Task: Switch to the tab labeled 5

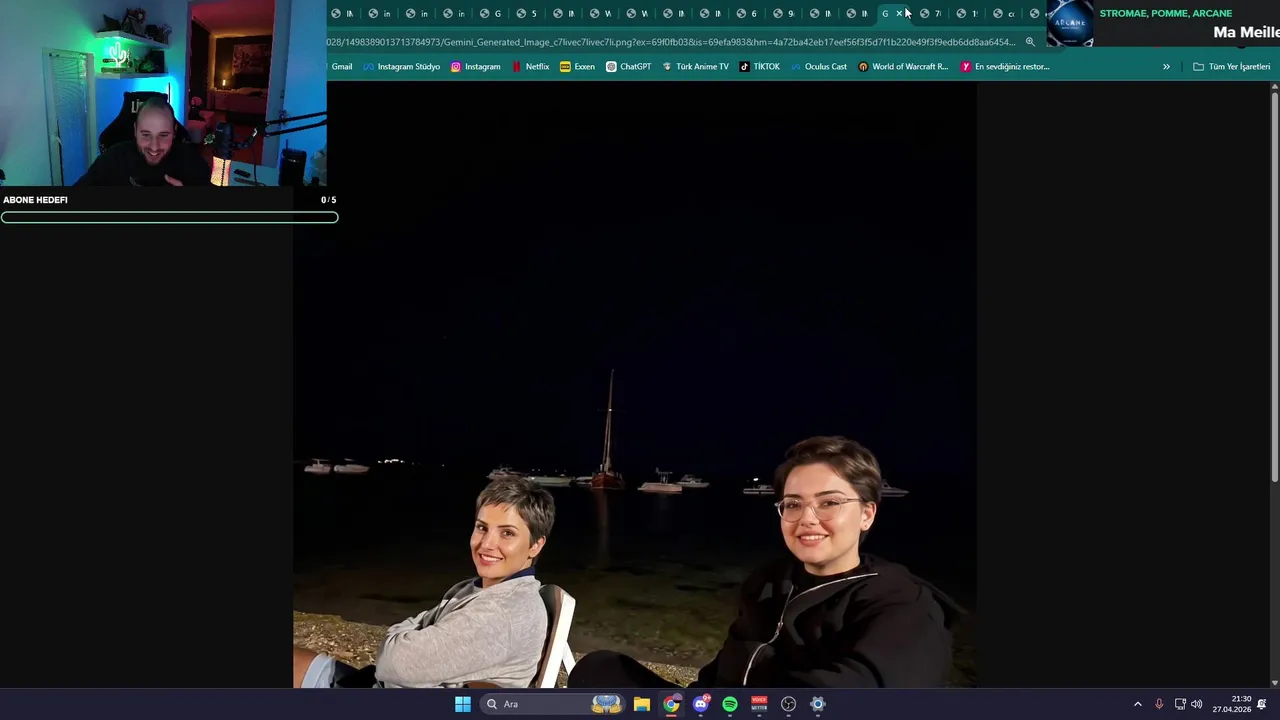Action: point(527,13)
